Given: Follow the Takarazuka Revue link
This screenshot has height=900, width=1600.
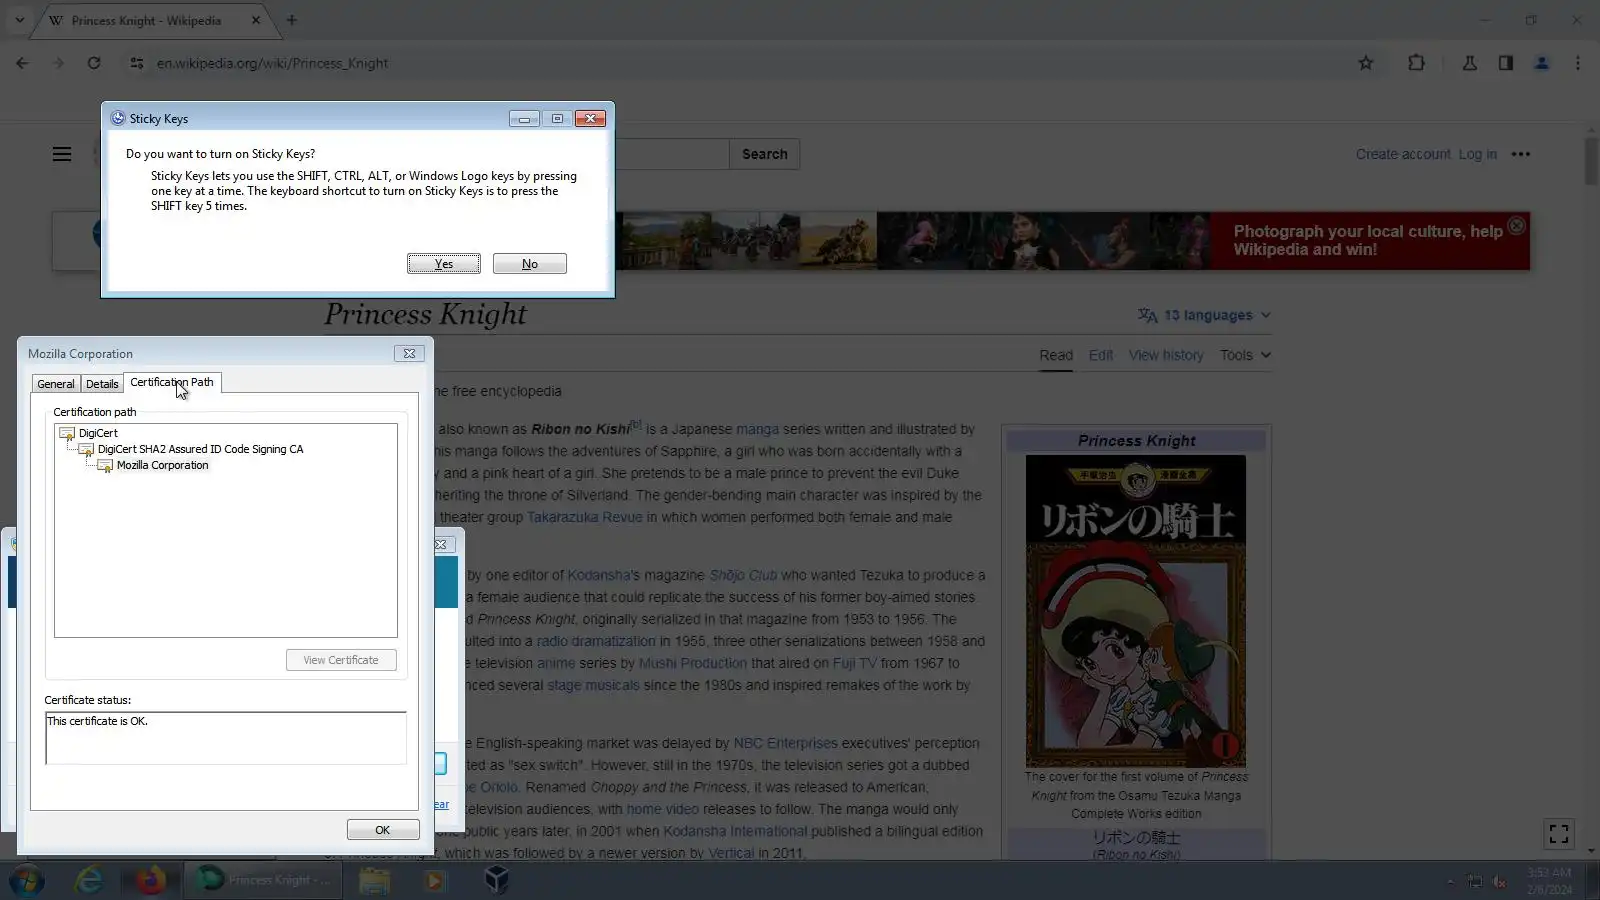Looking at the screenshot, I should click(585, 517).
